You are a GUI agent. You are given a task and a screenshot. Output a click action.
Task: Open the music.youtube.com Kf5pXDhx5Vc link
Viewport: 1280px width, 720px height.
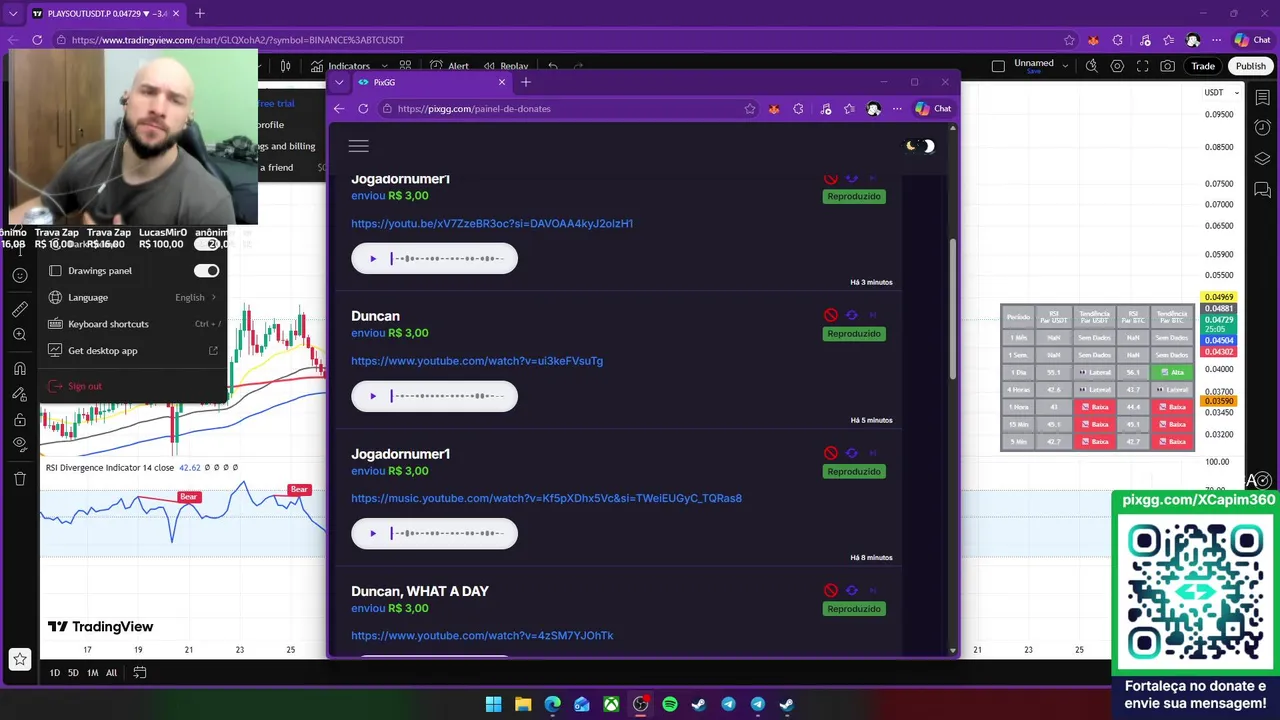[546, 498]
